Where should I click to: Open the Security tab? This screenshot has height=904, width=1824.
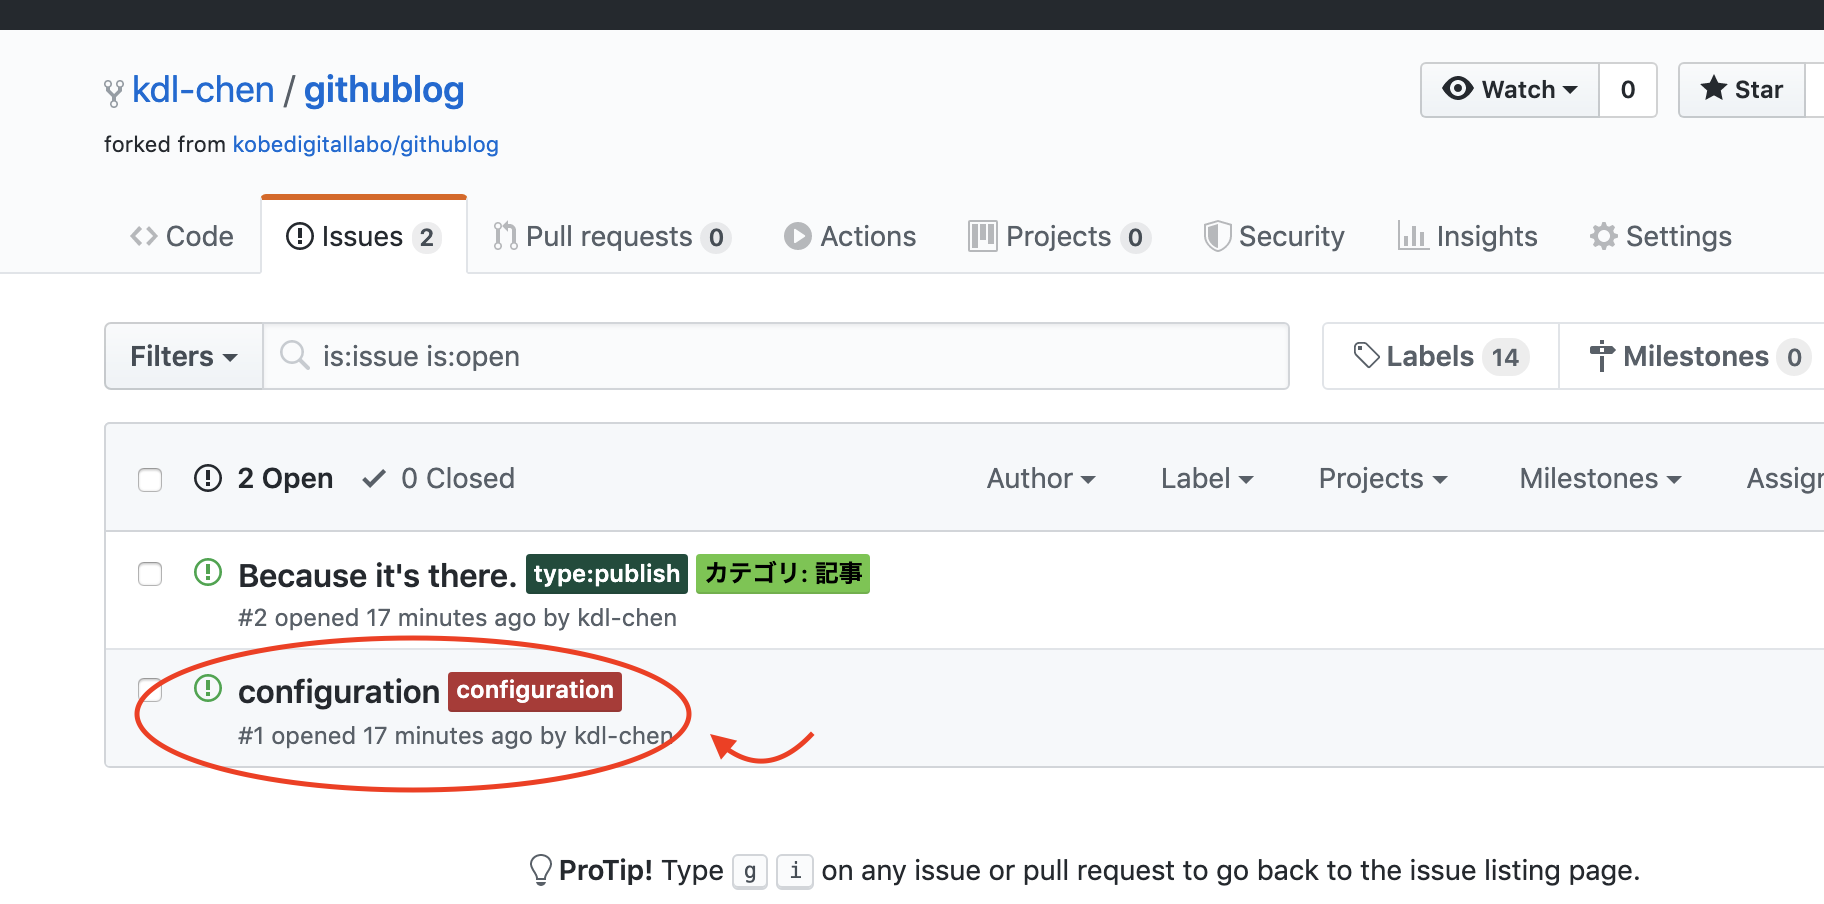click(x=1274, y=236)
